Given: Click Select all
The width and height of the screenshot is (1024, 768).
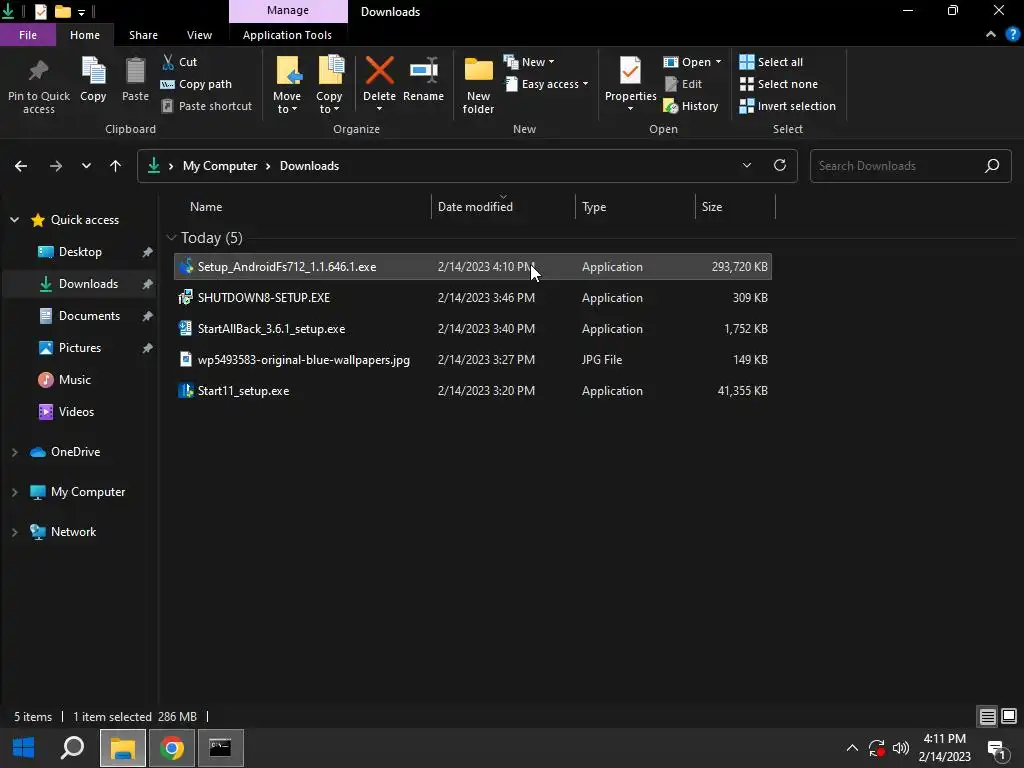Looking at the screenshot, I should point(771,62).
